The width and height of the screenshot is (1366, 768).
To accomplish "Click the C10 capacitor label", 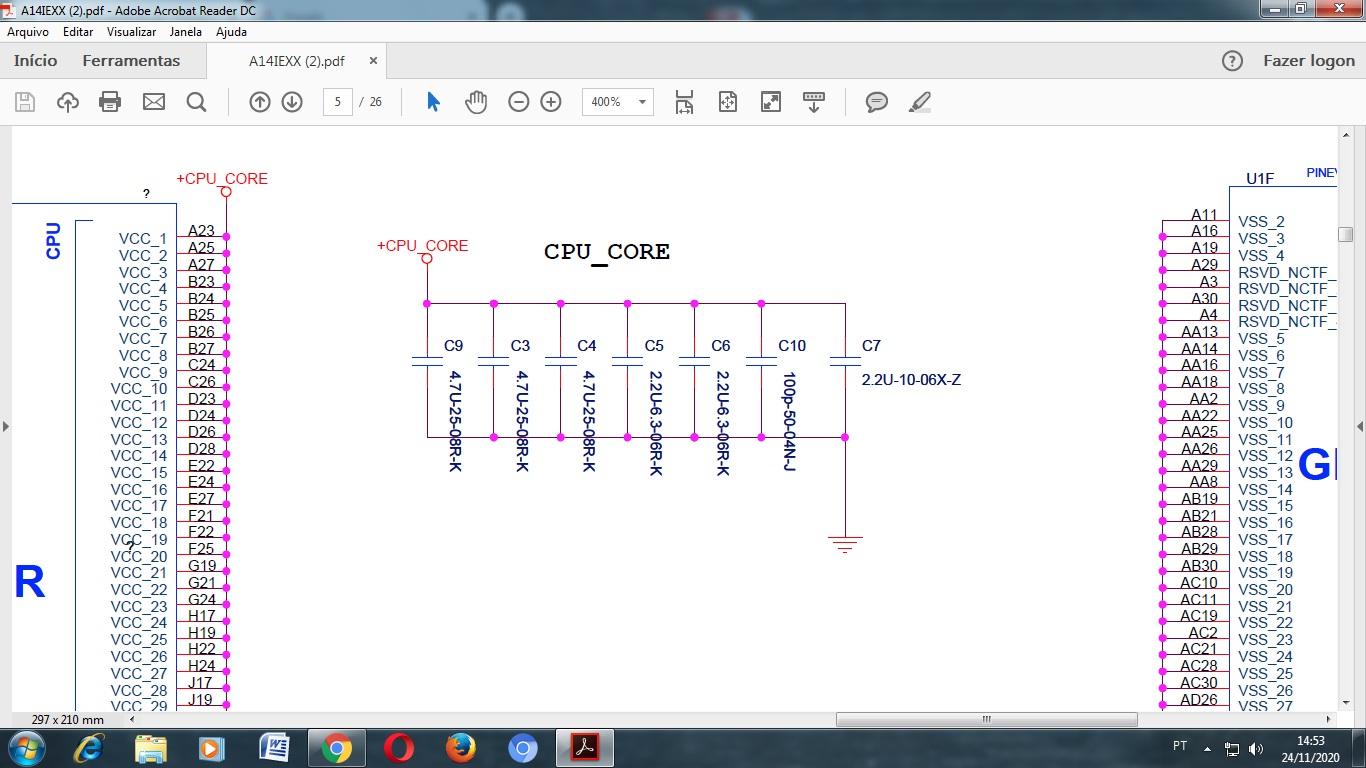I will tap(792, 346).
